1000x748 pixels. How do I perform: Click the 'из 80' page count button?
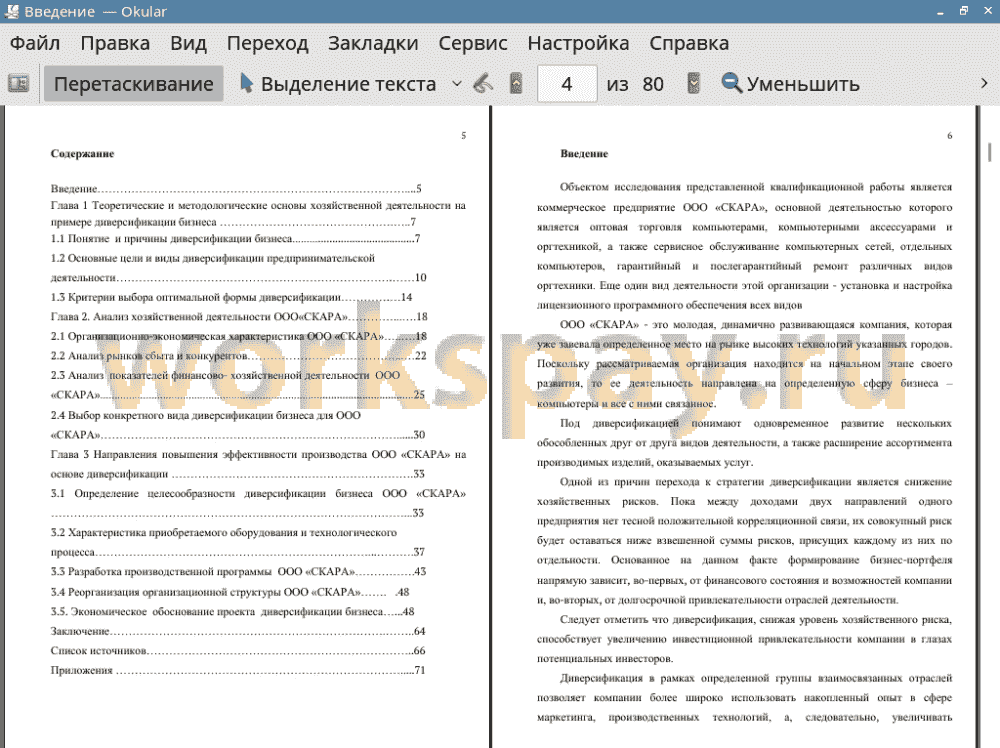click(x=635, y=84)
